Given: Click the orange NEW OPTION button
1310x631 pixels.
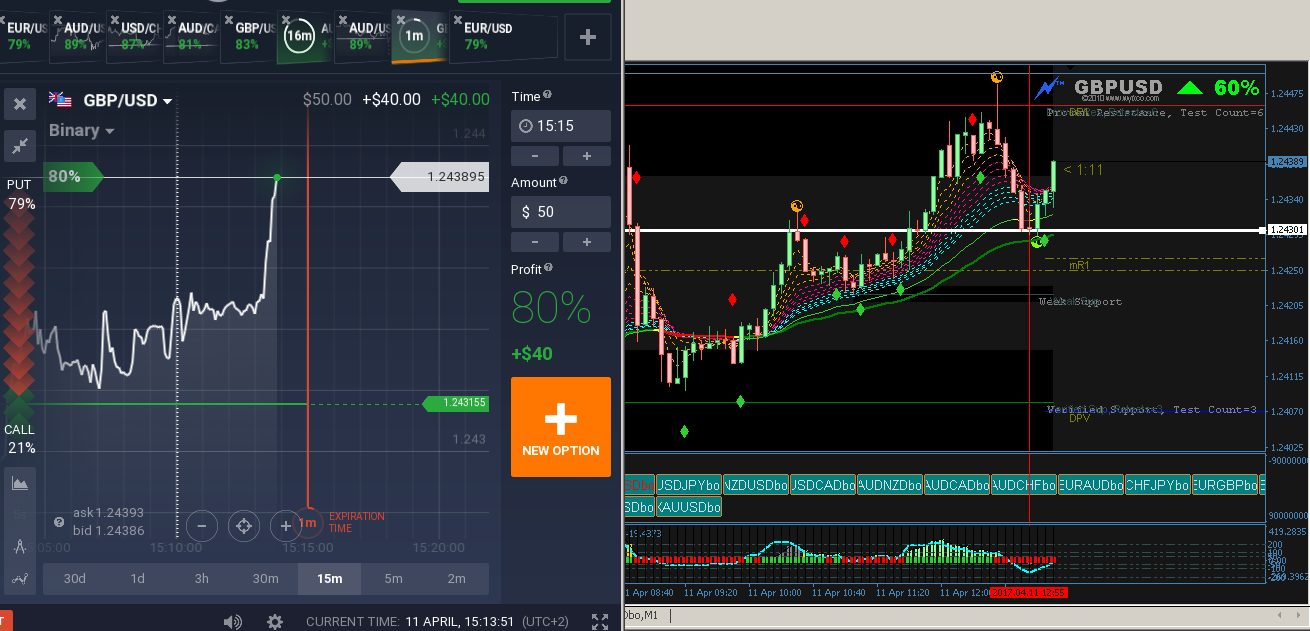Looking at the screenshot, I should pyautogui.click(x=561, y=427).
